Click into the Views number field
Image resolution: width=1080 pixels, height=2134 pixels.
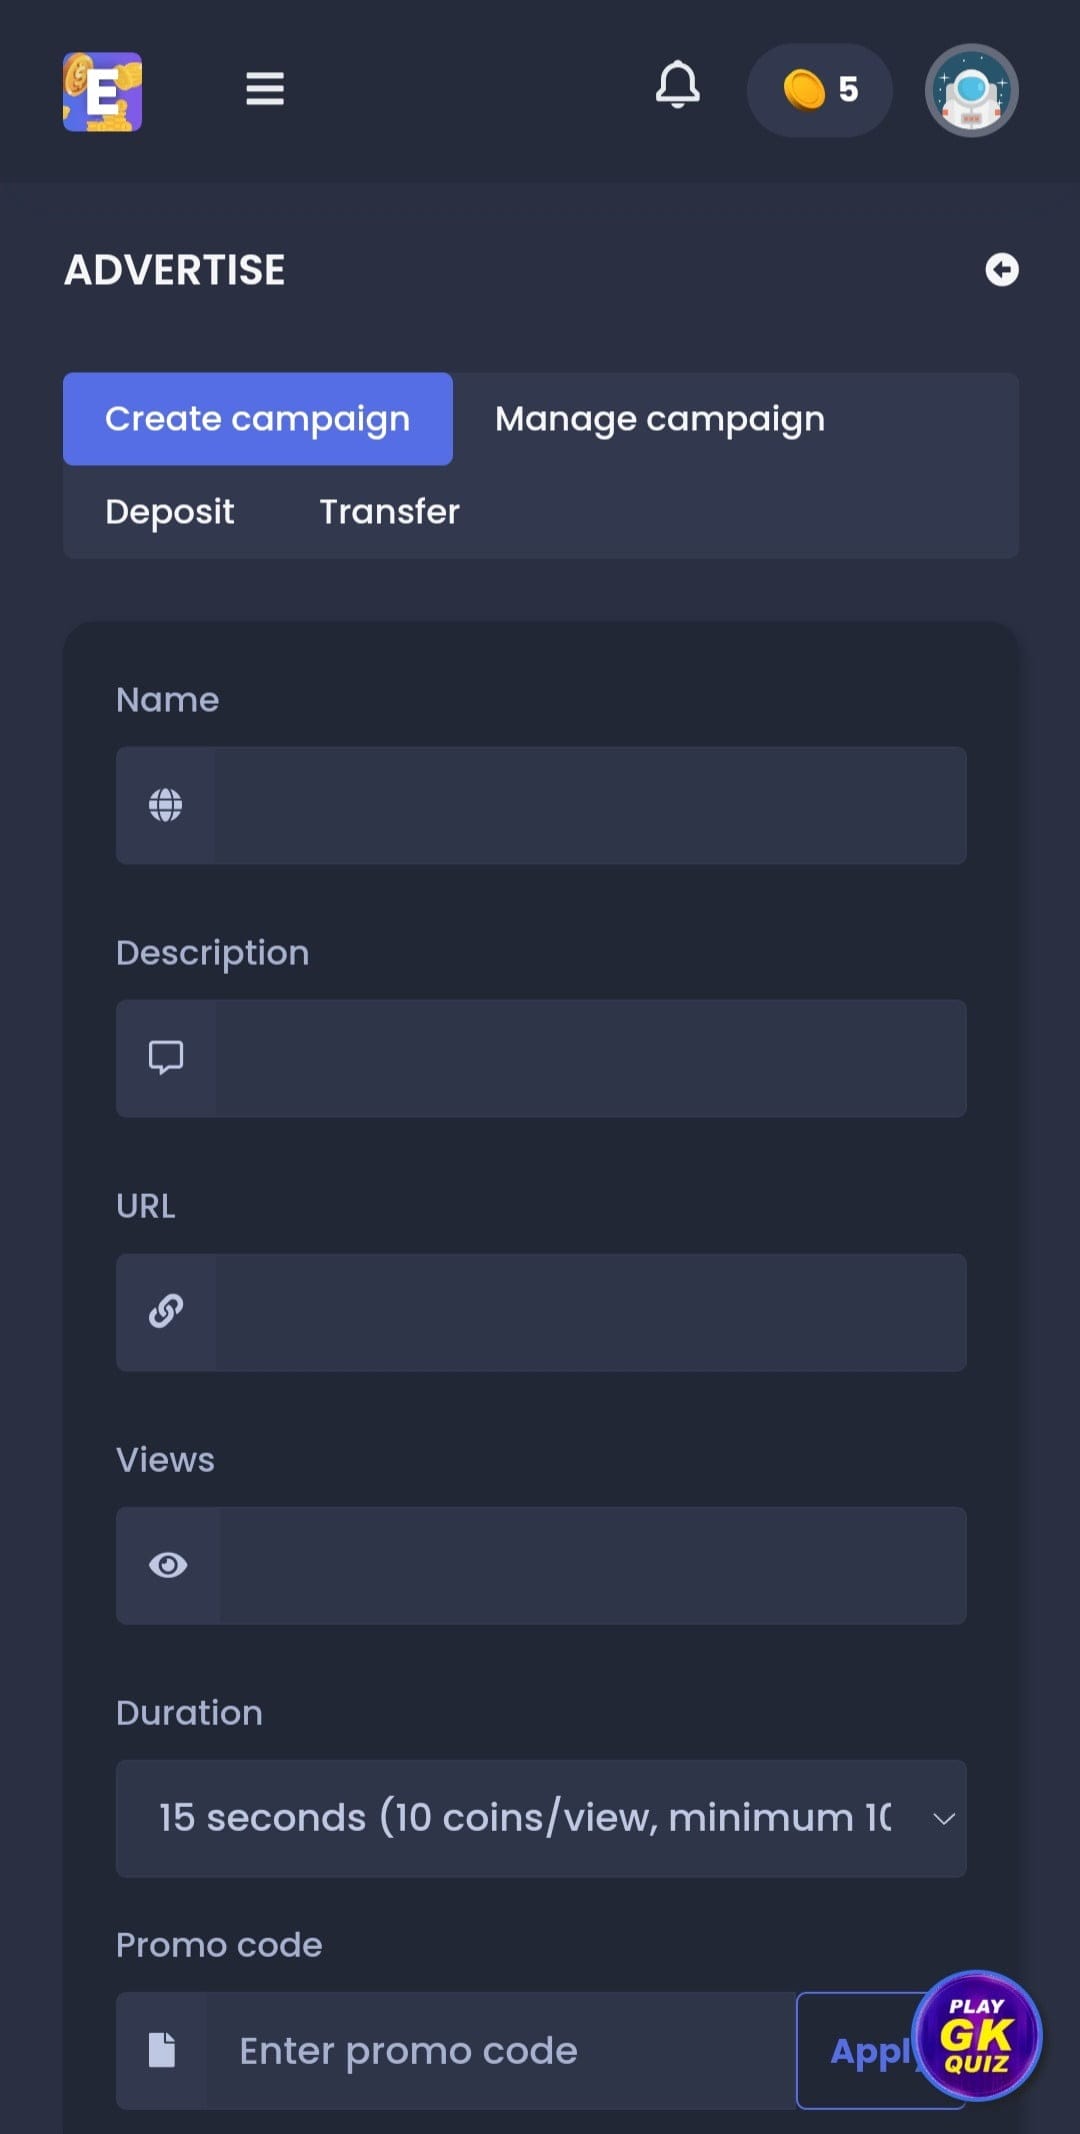(x=590, y=1565)
